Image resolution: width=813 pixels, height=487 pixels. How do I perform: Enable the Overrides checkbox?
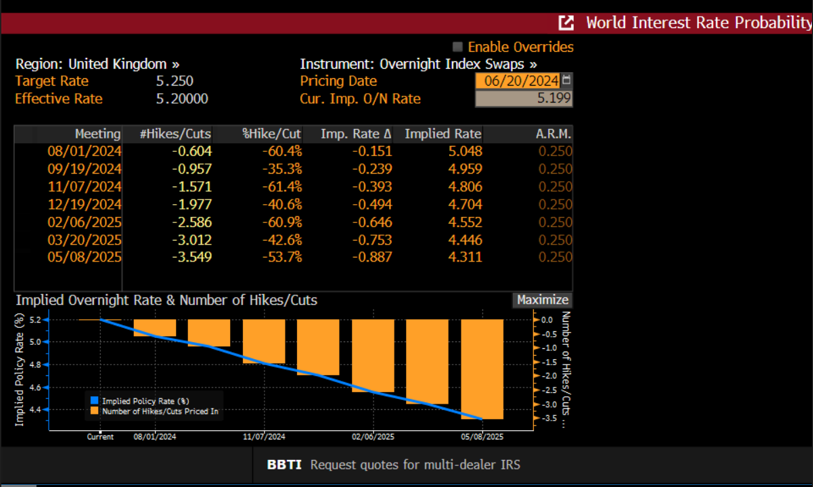point(458,47)
